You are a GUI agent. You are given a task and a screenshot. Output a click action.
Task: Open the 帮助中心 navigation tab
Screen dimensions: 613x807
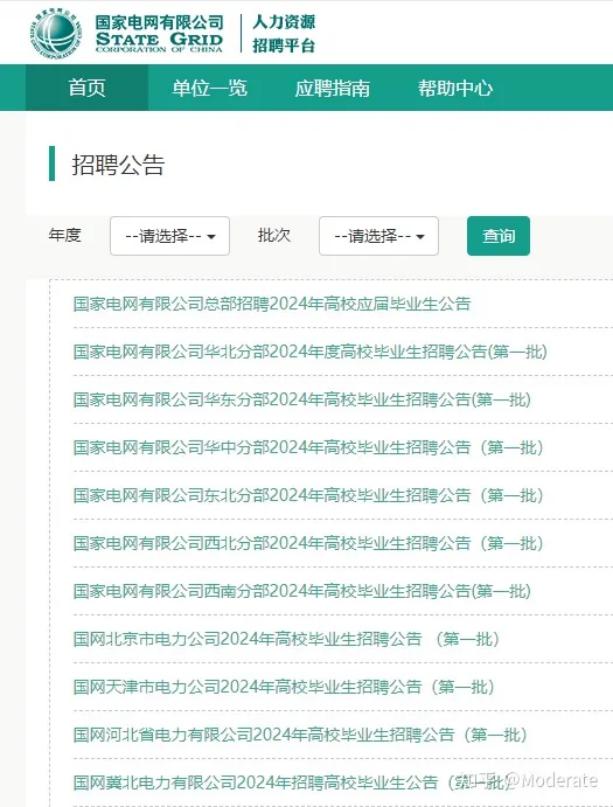coord(455,88)
